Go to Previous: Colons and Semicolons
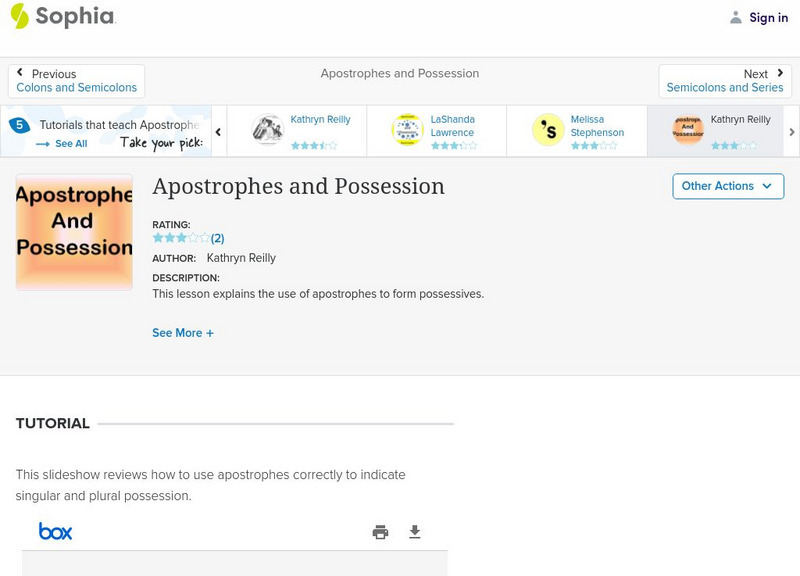This screenshot has width=800, height=576. (76, 81)
